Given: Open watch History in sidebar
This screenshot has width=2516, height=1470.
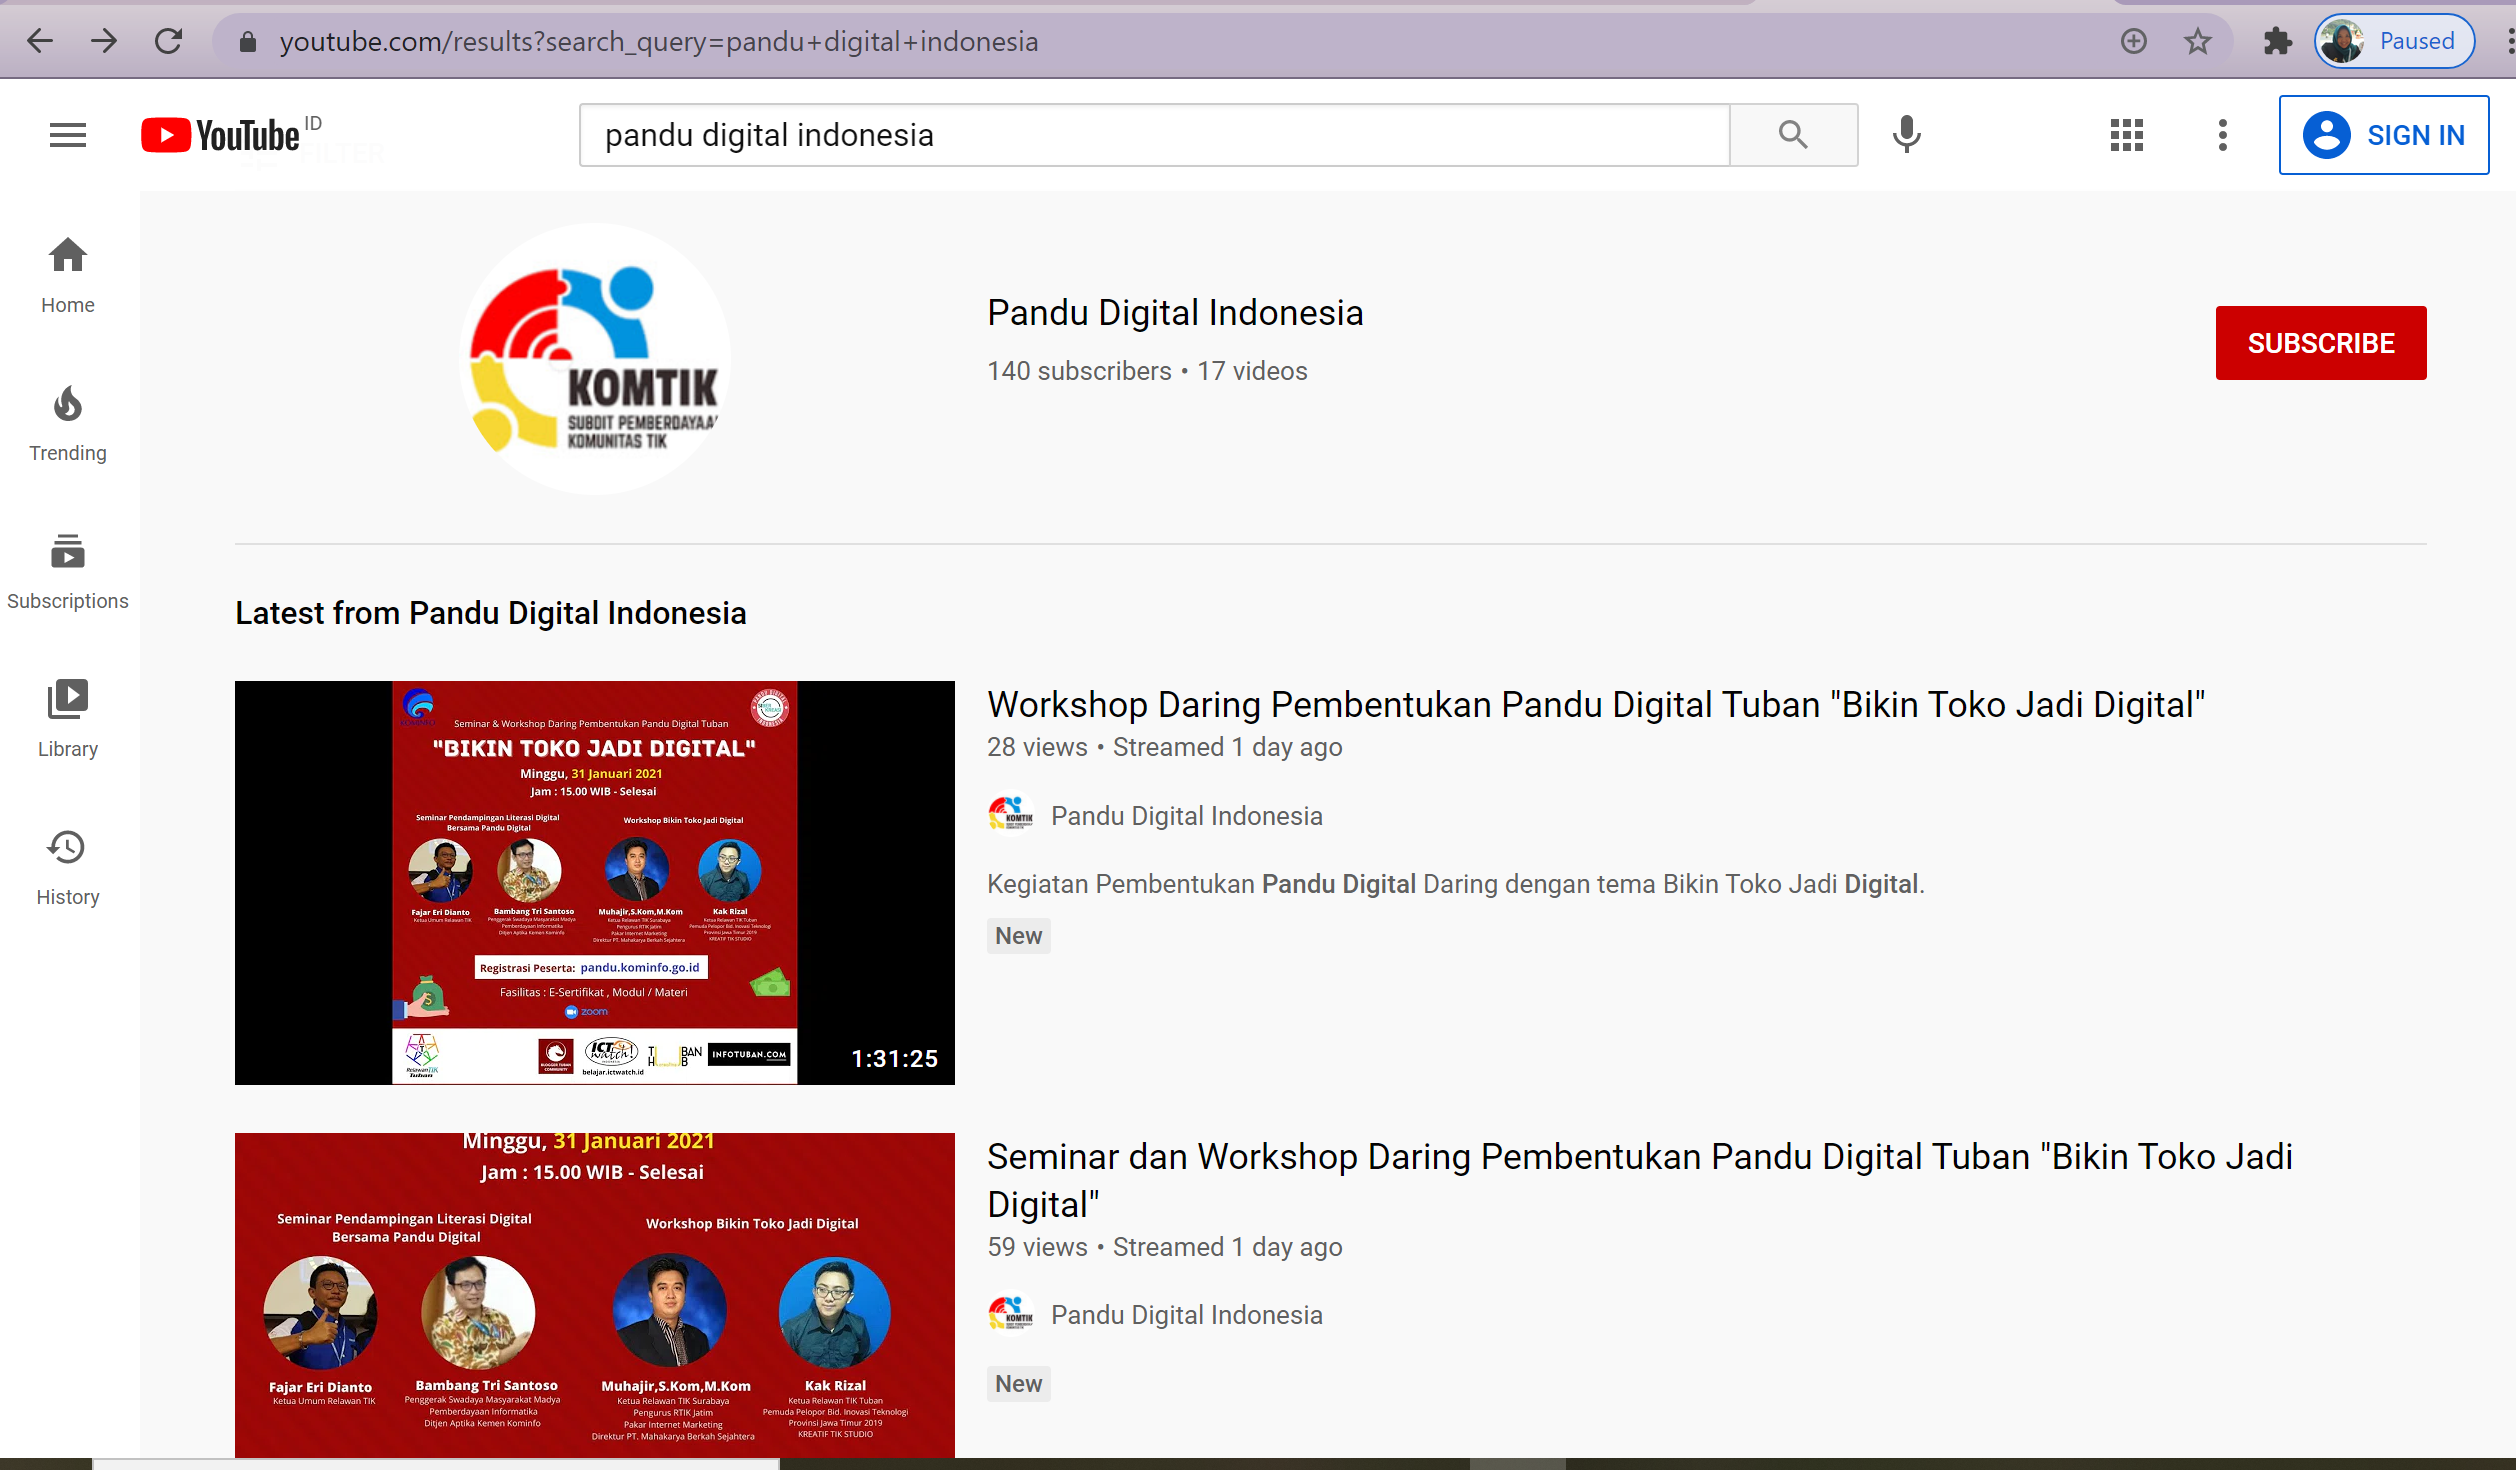Looking at the screenshot, I should [x=67, y=867].
